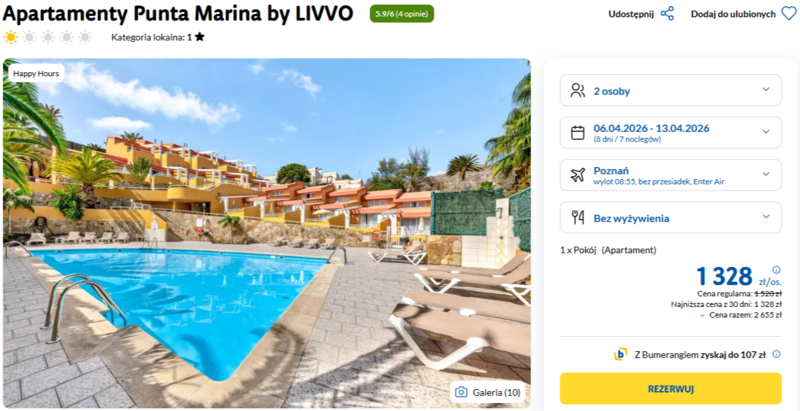This screenshot has height=411, width=800.
Task: Click the info icon next to Bumerang offer
Action: pyautogui.click(x=777, y=354)
